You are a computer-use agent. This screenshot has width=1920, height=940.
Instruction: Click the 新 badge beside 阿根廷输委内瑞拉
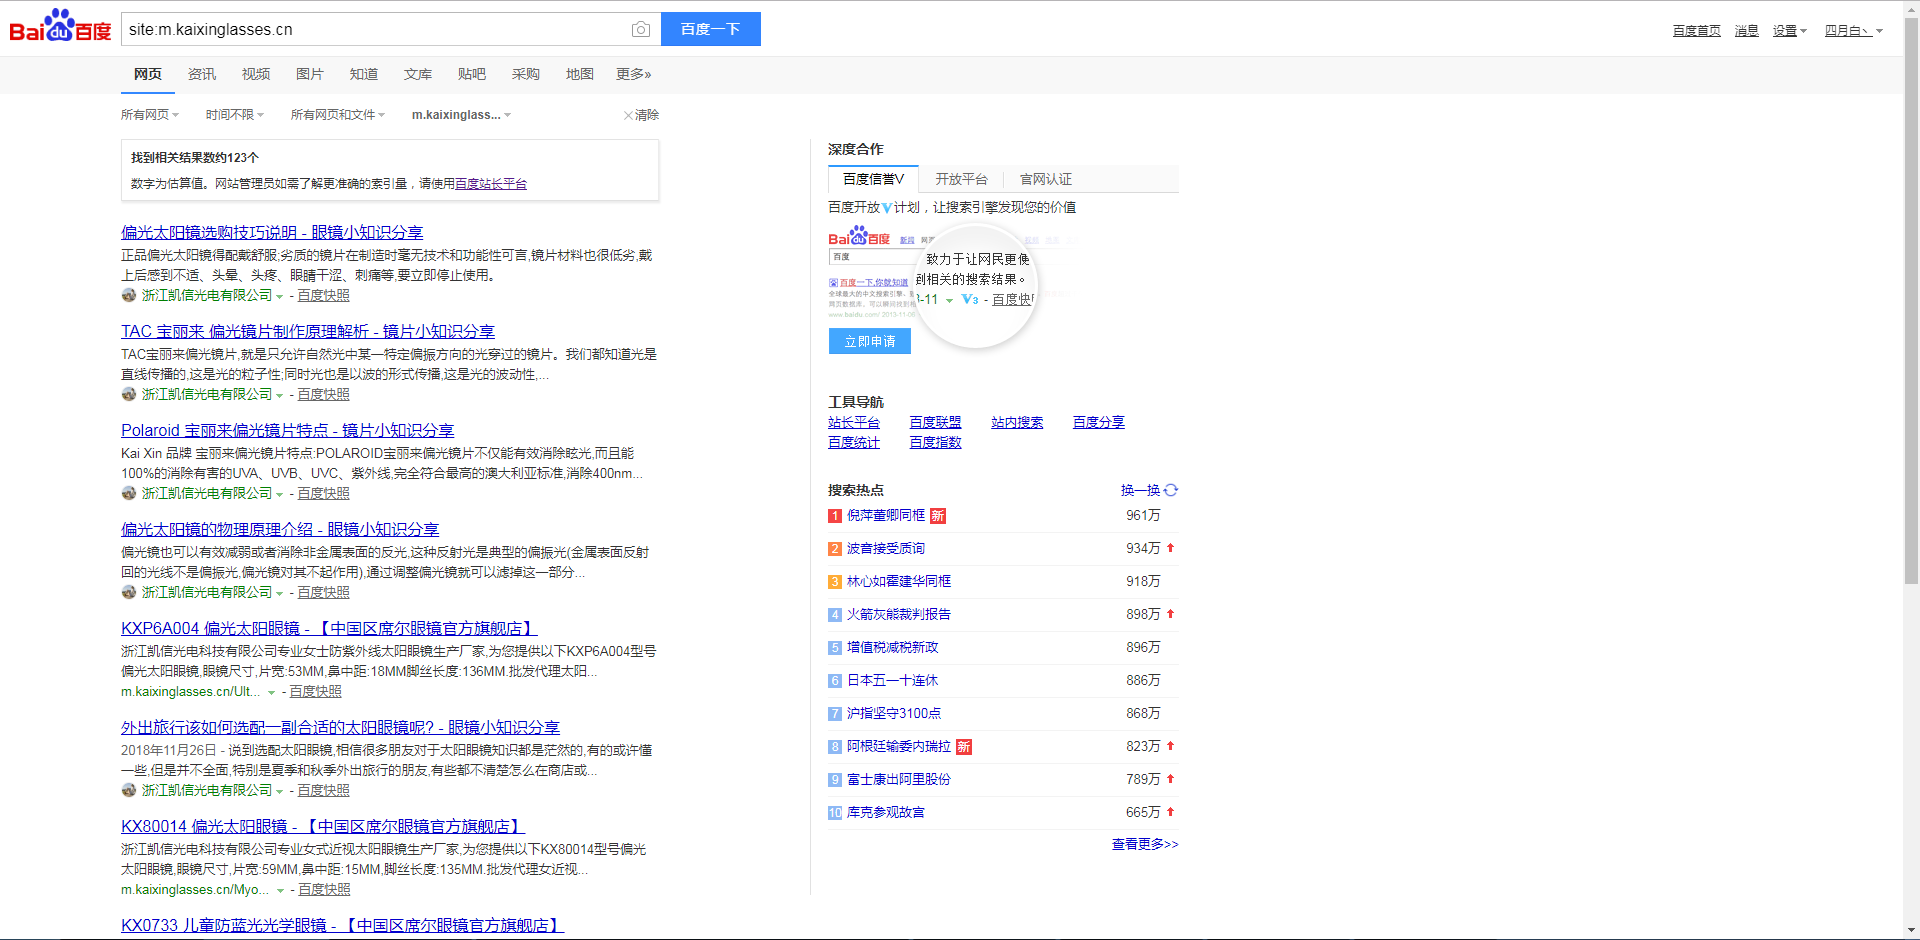963,747
